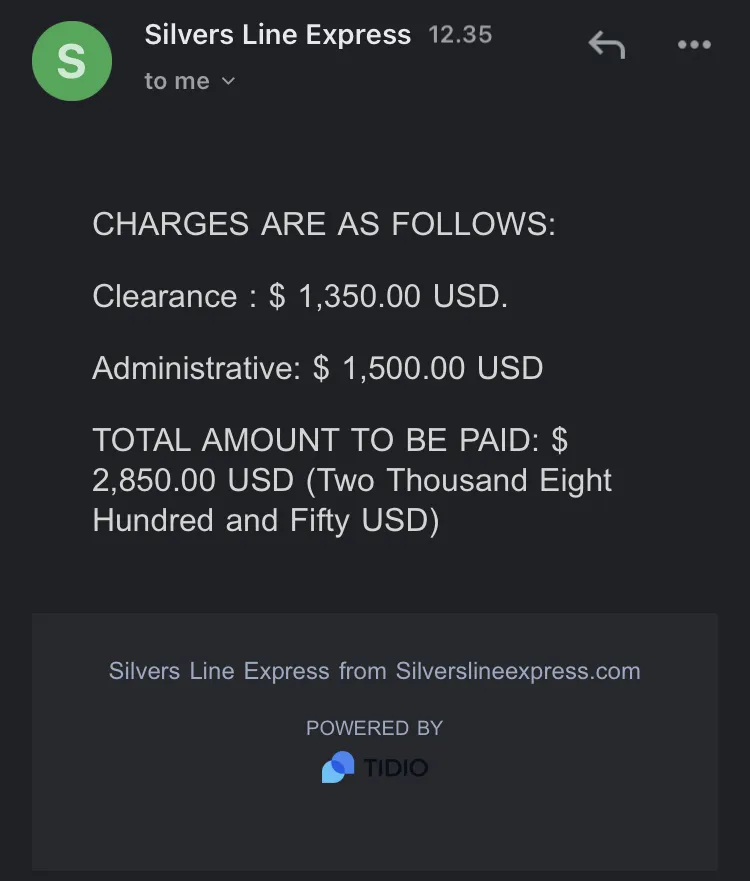Select the 'CHARGES ARE AS FOLLOWS' heading
The height and width of the screenshot is (881, 750).
324,224
